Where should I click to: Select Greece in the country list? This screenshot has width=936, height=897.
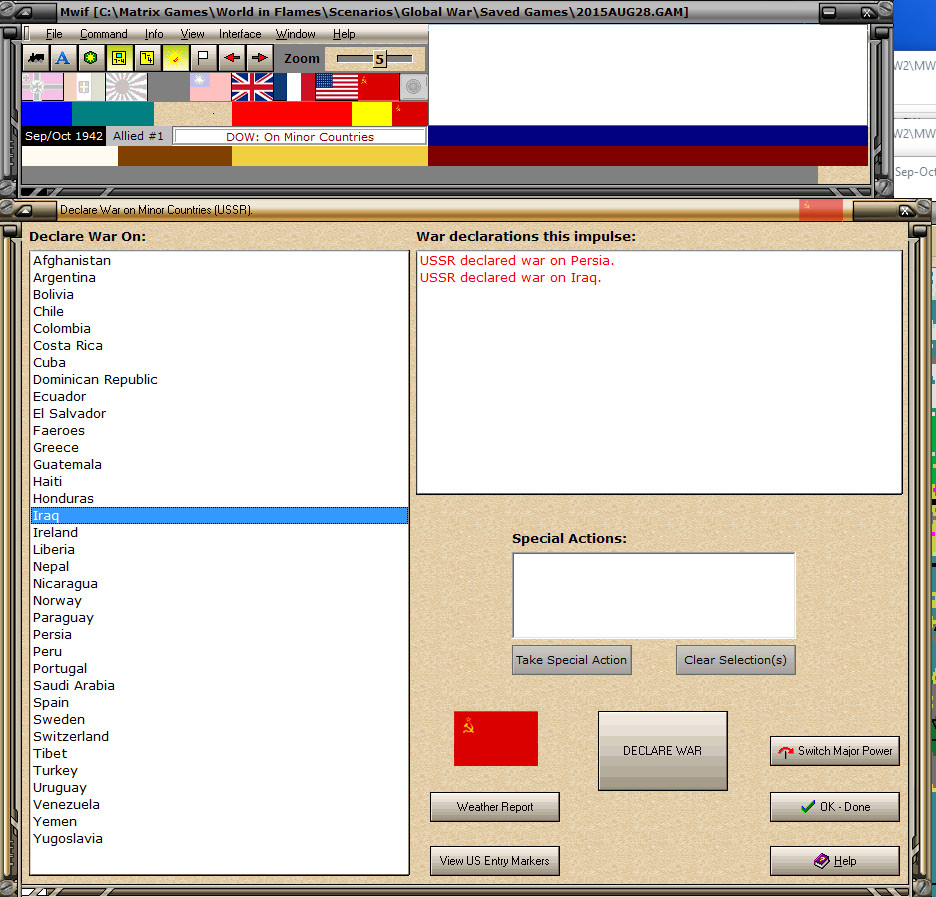[219, 448]
